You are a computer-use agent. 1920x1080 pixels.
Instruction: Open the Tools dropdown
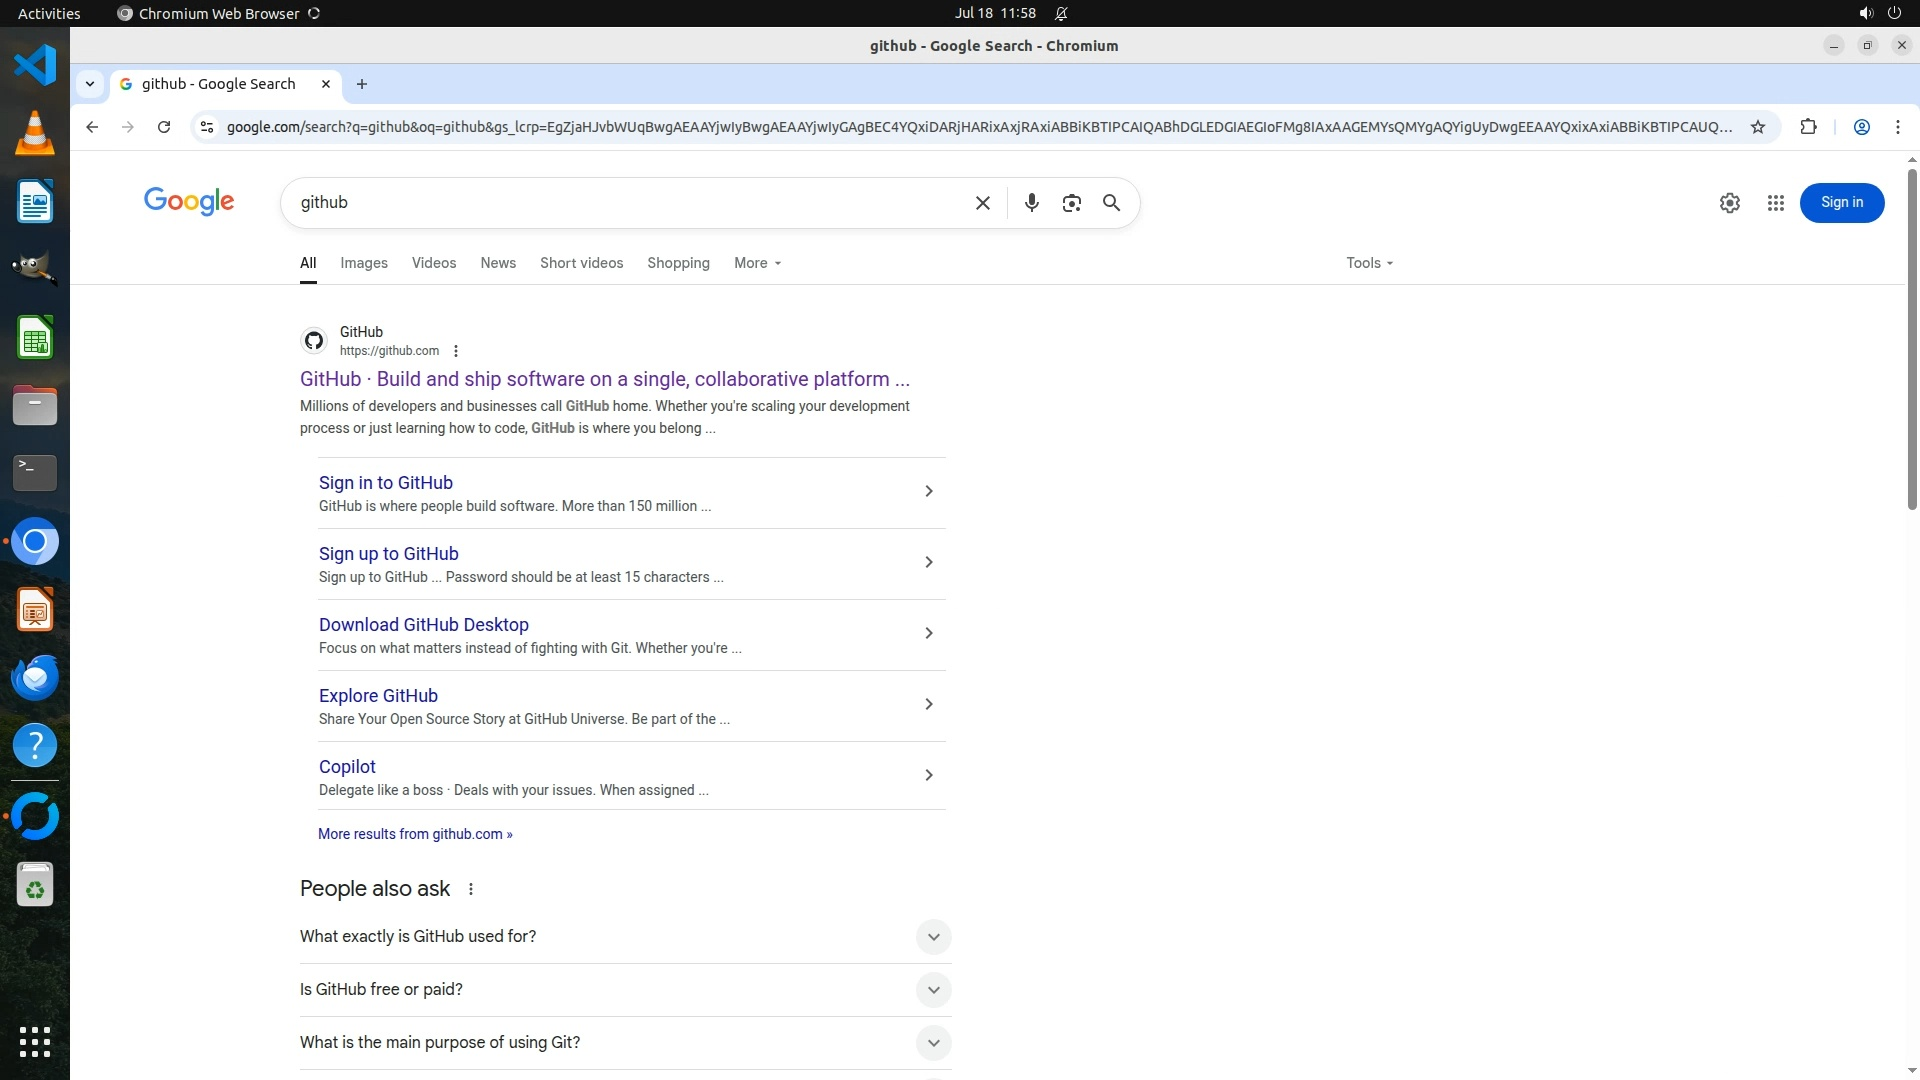1369,263
